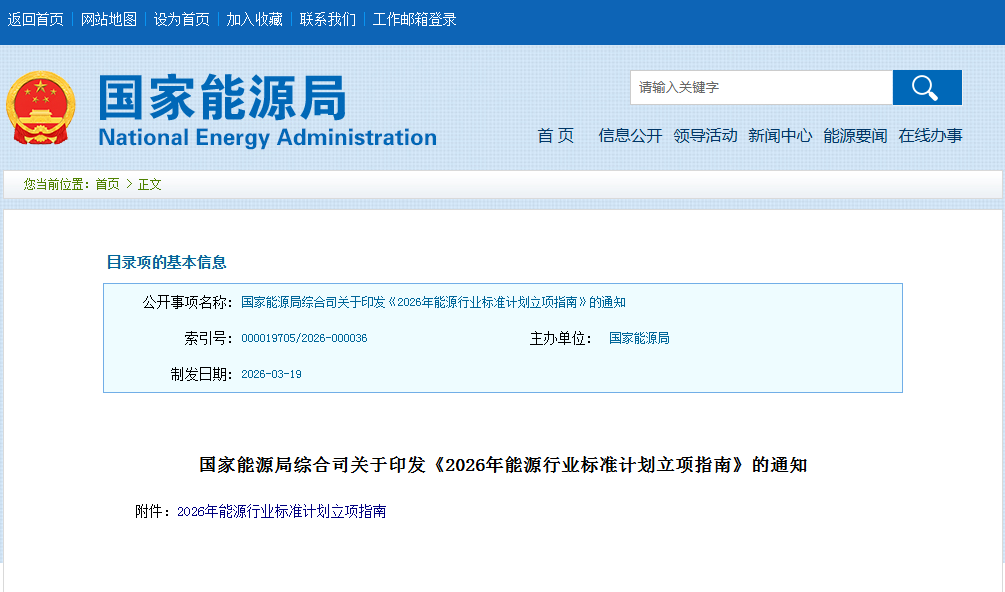Open 工作邮箱登录 mailbox login
Image resolution: width=1005 pixels, height=592 pixels.
[x=414, y=20]
